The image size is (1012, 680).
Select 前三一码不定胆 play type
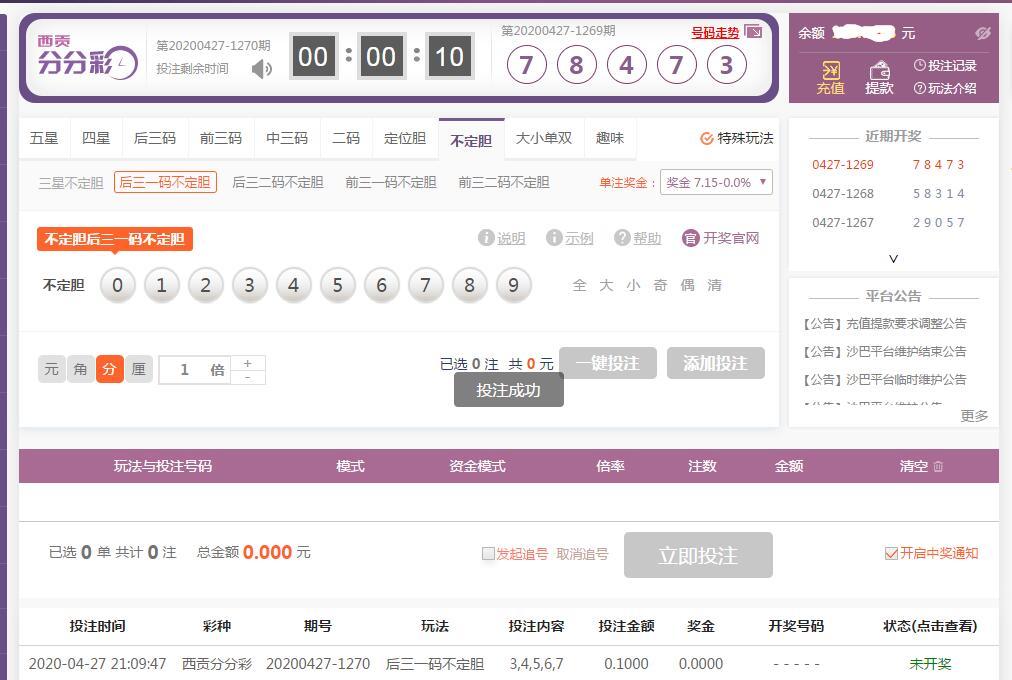[x=390, y=183]
